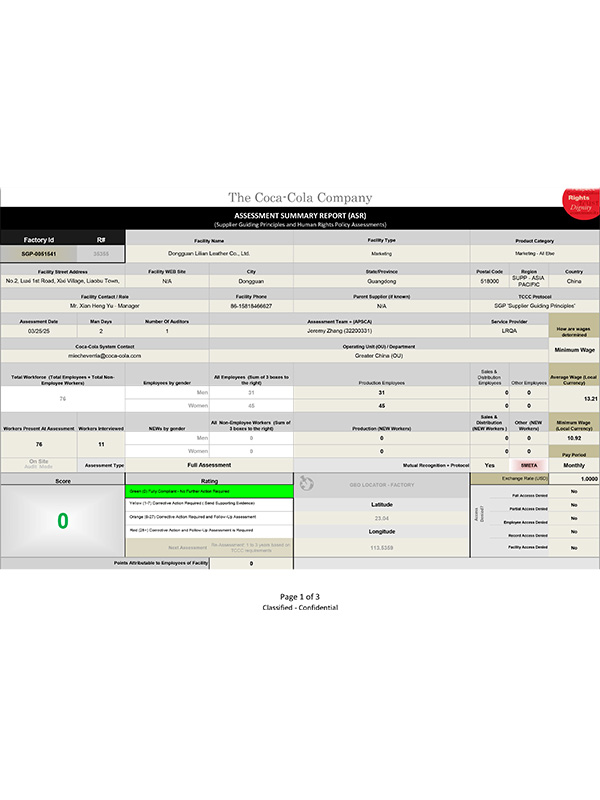Click the Full Assessment type value

point(209,465)
